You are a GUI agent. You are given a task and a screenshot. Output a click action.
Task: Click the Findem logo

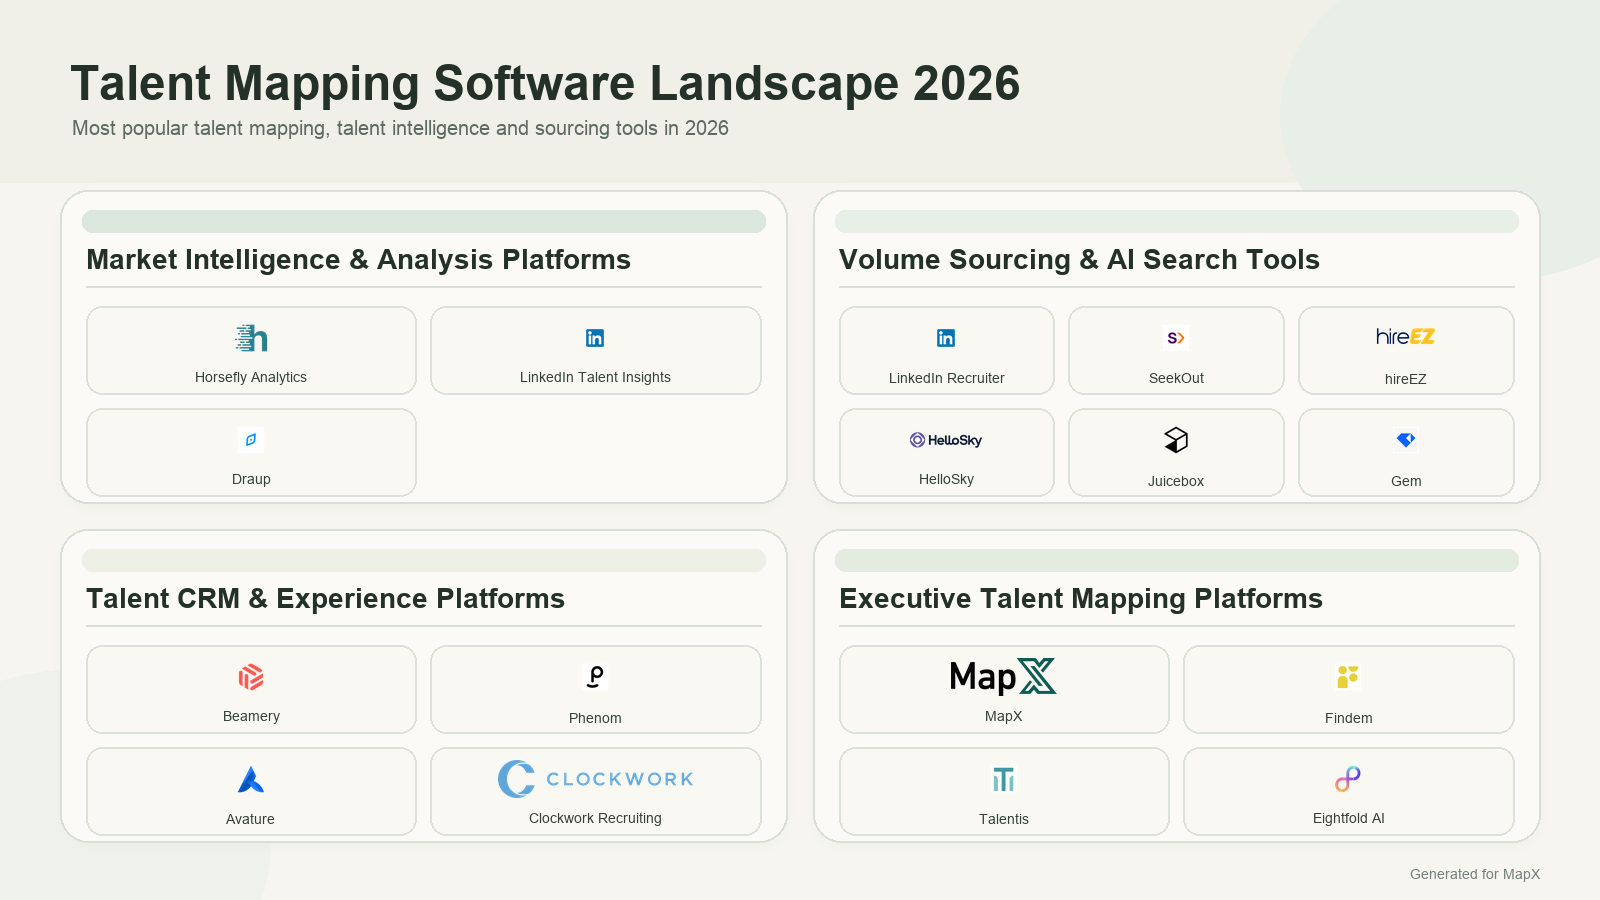[x=1348, y=677]
